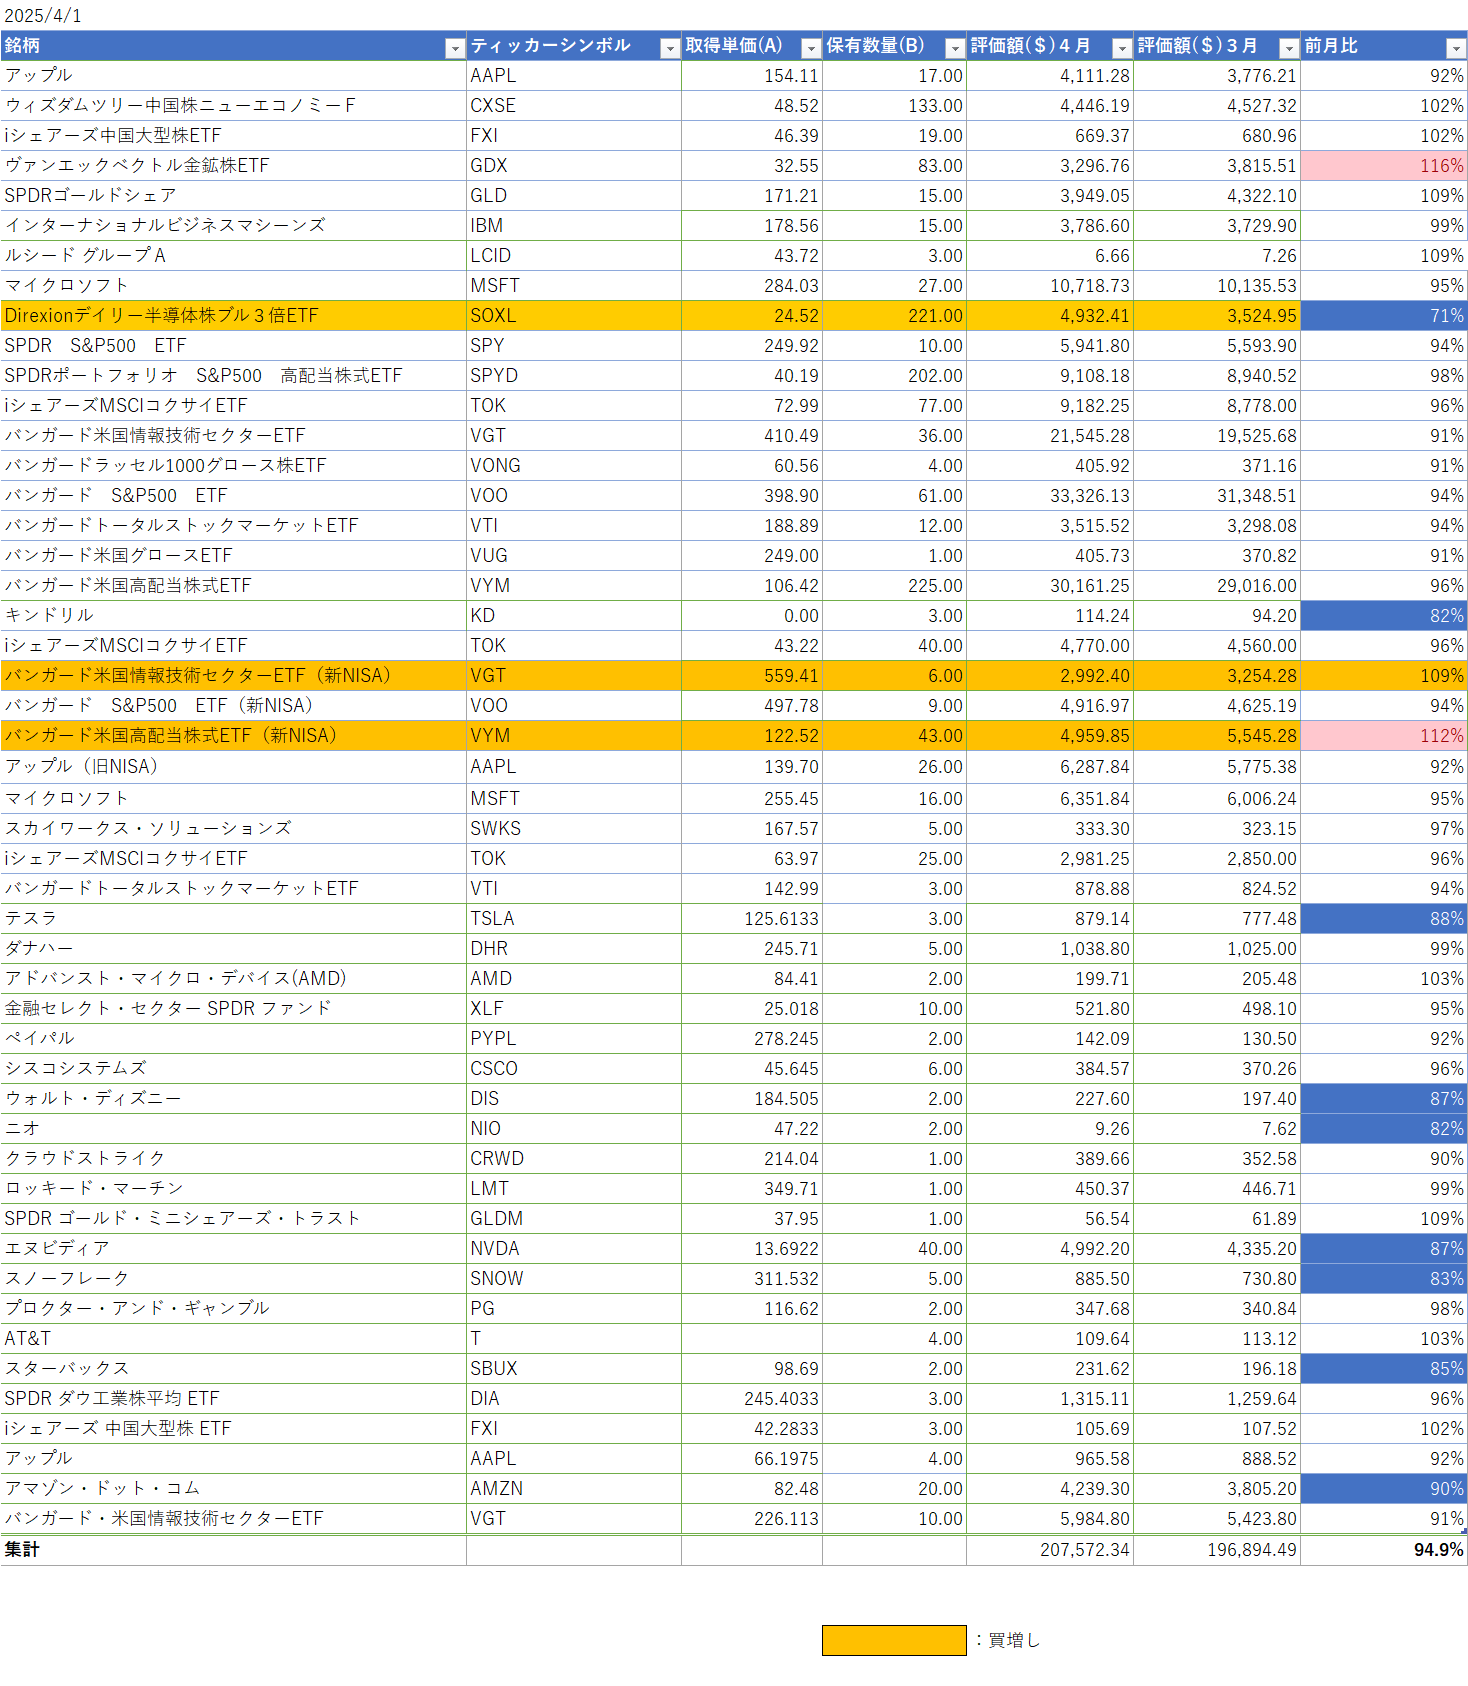The width and height of the screenshot is (1468, 1686).
Task: Select ticker cell SWKS
Action: pos(574,829)
